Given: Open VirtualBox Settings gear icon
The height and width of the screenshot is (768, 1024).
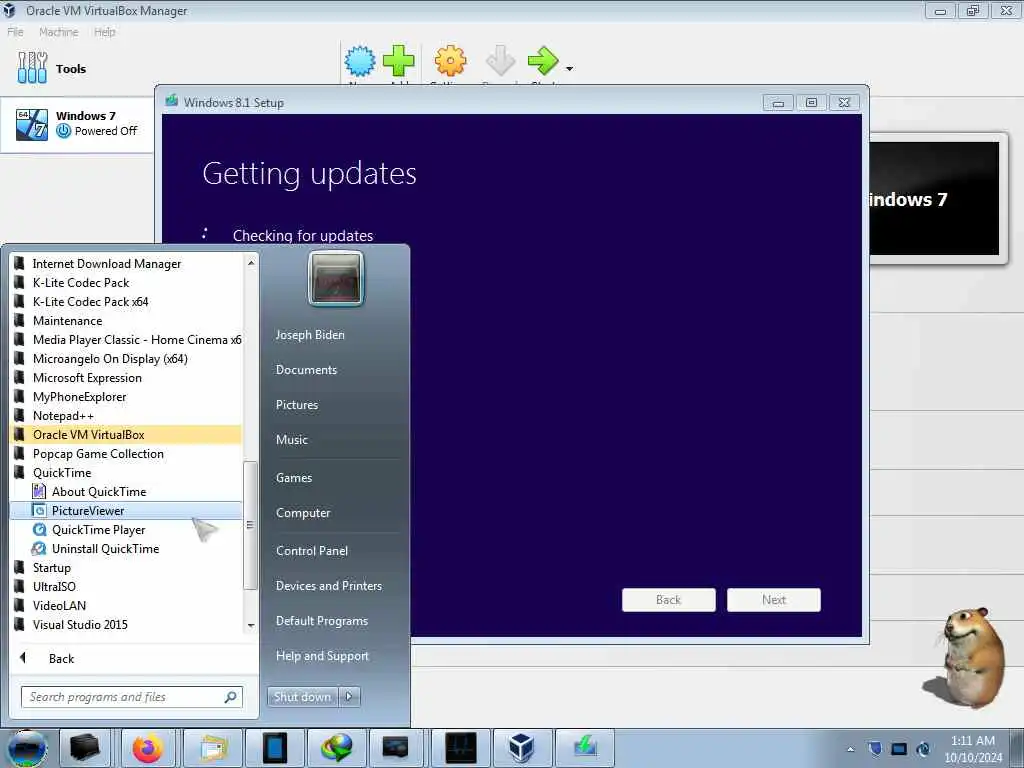Looking at the screenshot, I should [x=451, y=61].
